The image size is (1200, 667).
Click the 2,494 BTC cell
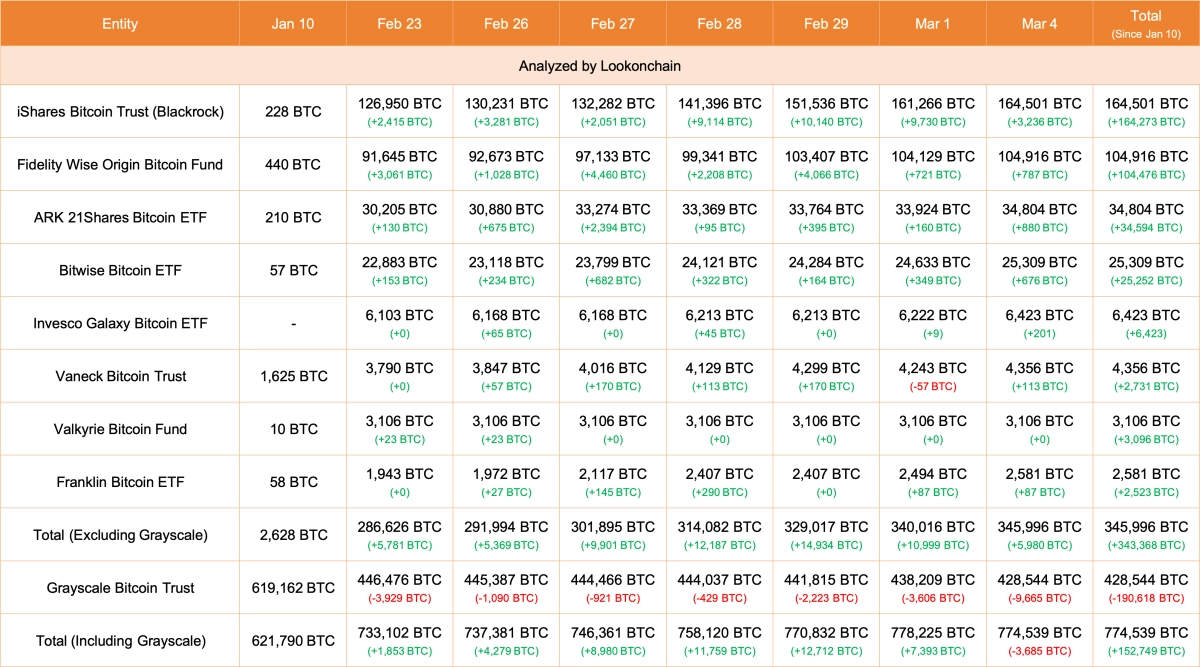tap(933, 482)
